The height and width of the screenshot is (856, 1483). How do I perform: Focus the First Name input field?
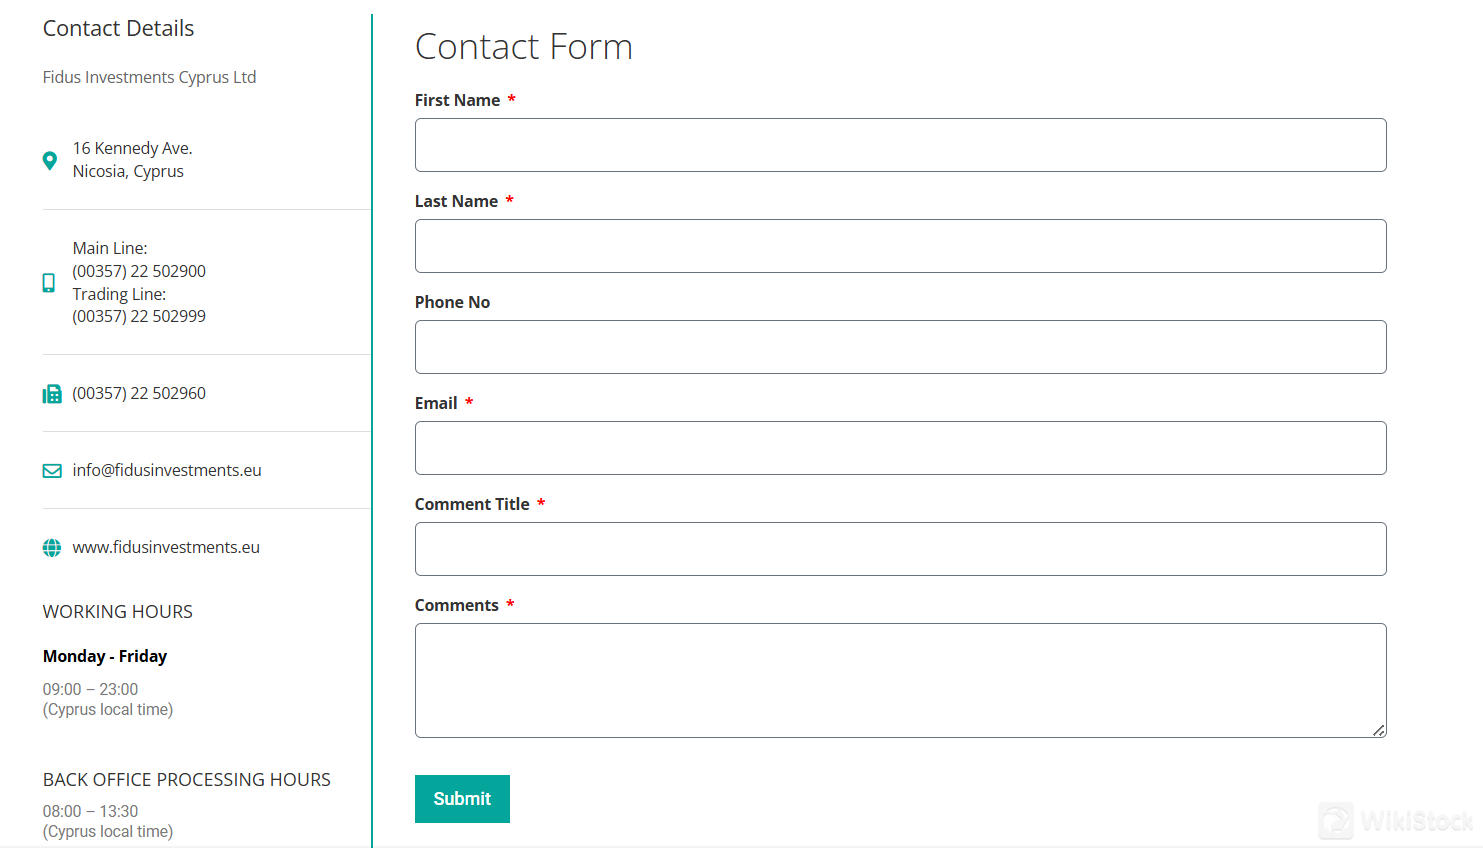[x=900, y=145]
